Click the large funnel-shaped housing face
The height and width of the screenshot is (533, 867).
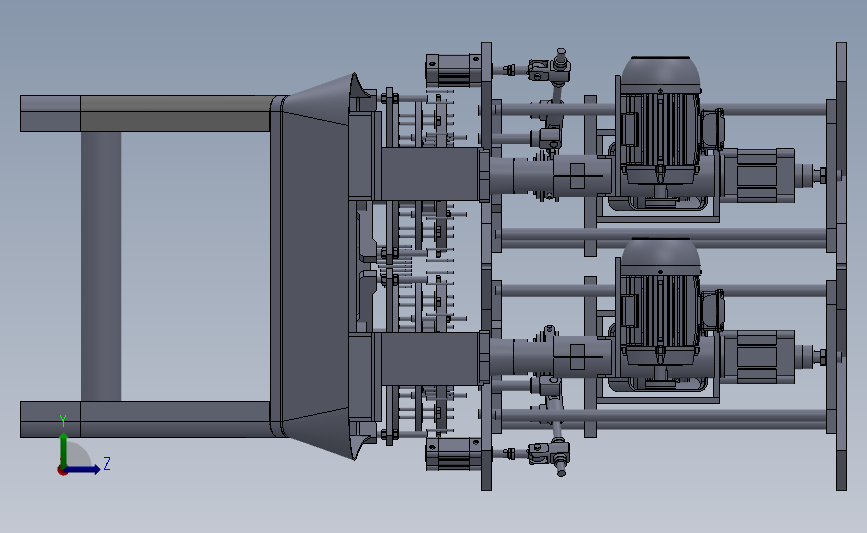[314, 266]
